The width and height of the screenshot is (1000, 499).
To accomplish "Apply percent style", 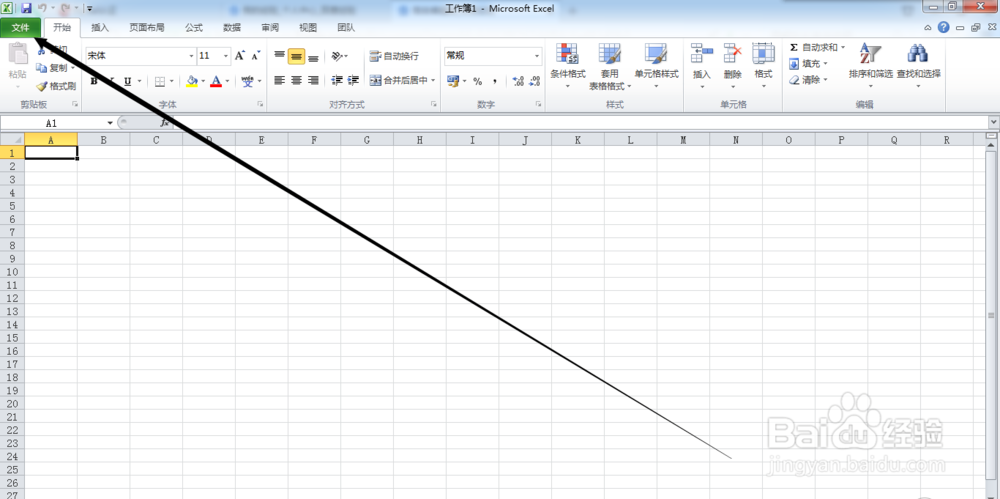I will pos(477,81).
